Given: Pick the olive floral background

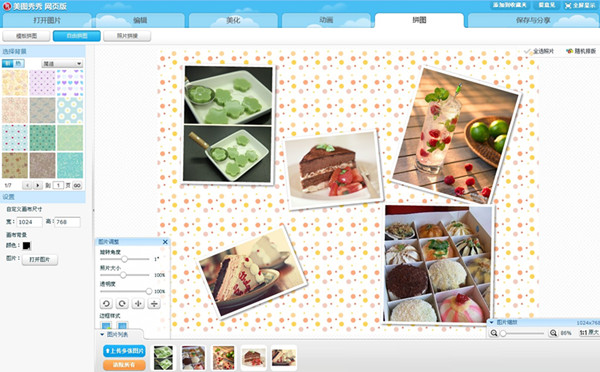Looking at the screenshot, I should click(15, 165).
